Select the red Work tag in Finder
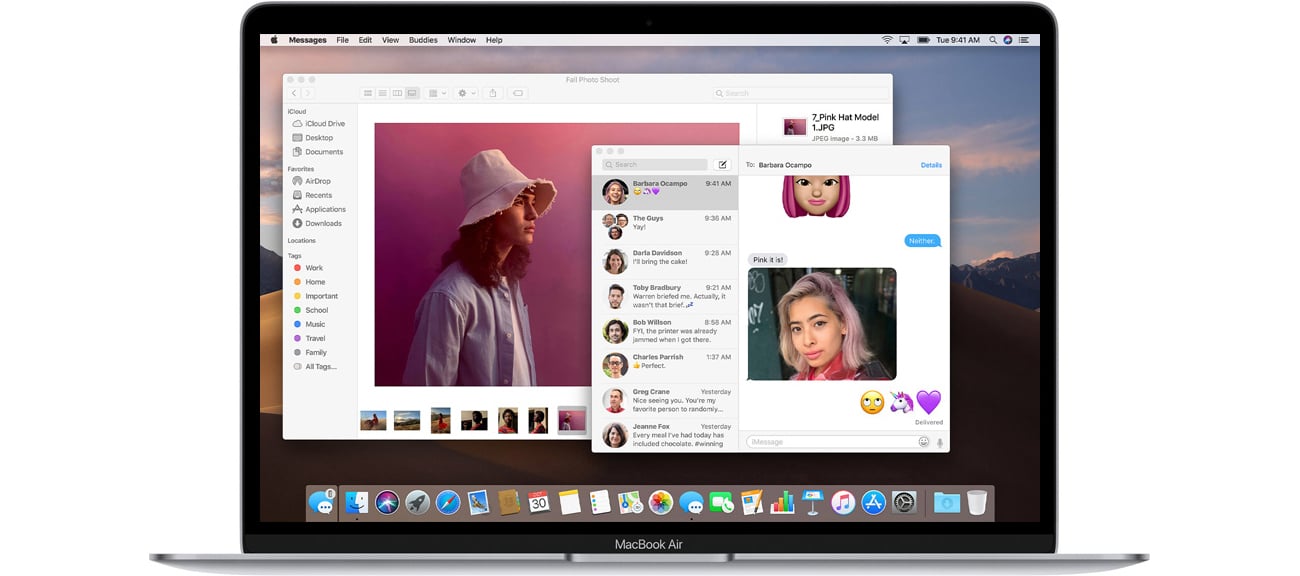Screen dimensions: 1300x576 pyautogui.click(x=308, y=268)
